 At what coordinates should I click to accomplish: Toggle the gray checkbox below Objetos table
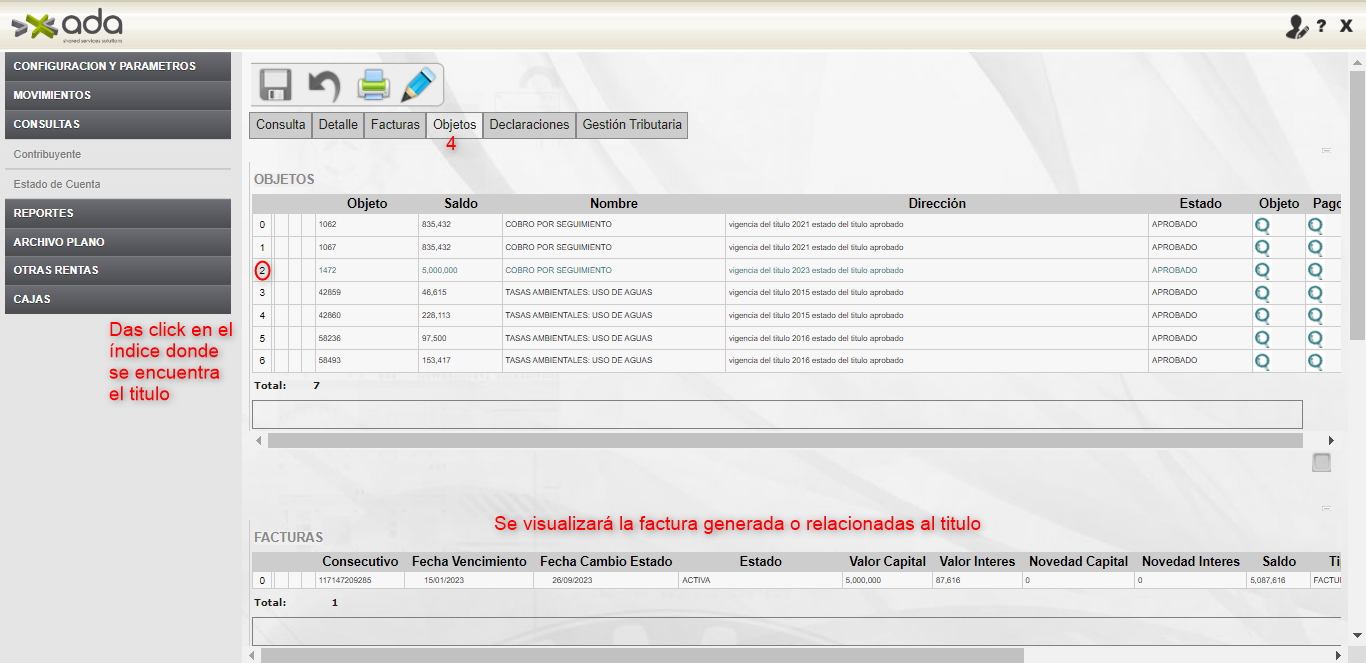[x=1321, y=462]
